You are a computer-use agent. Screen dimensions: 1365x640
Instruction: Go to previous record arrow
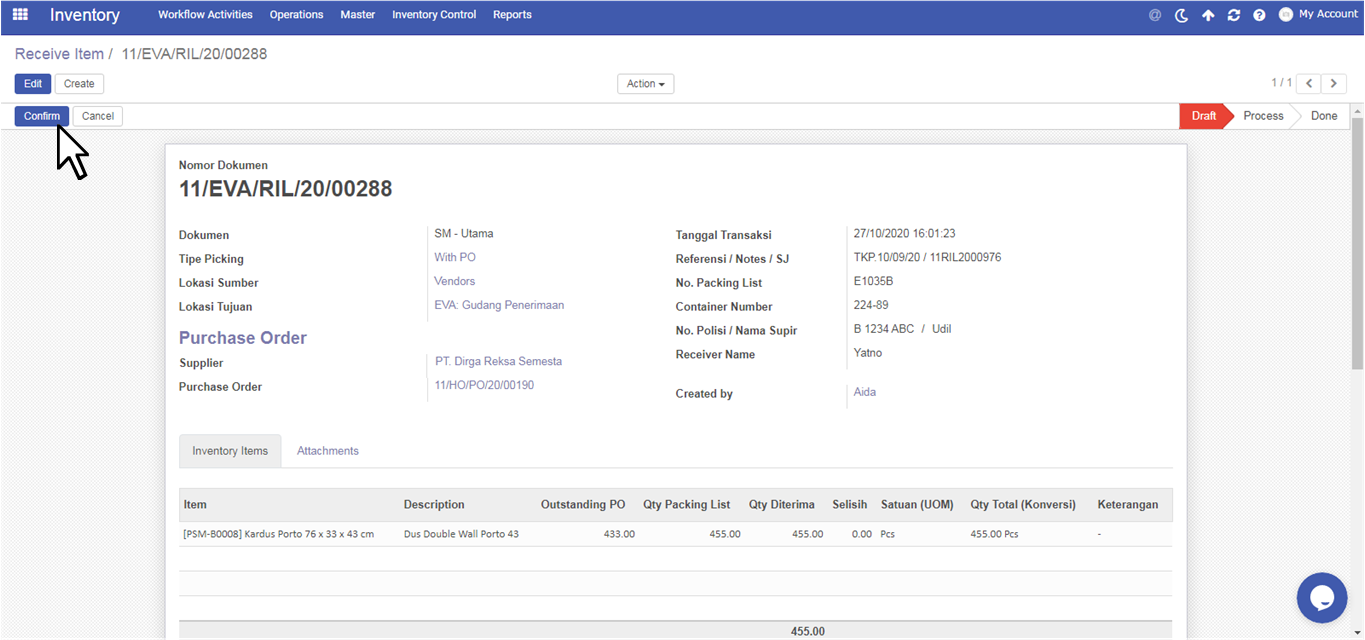coord(1309,84)
